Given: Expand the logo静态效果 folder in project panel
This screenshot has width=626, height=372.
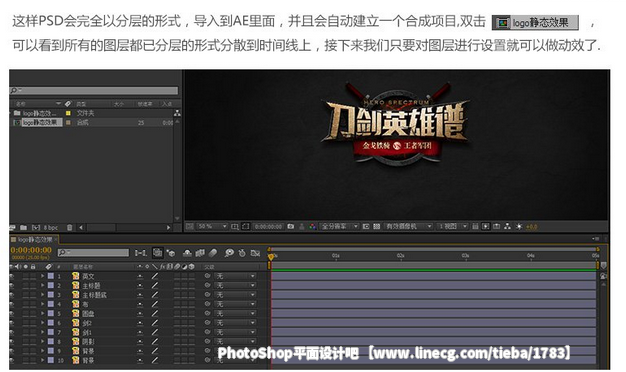Looking at the screenshot, I should pyautogui.click(x=11, y=113).
